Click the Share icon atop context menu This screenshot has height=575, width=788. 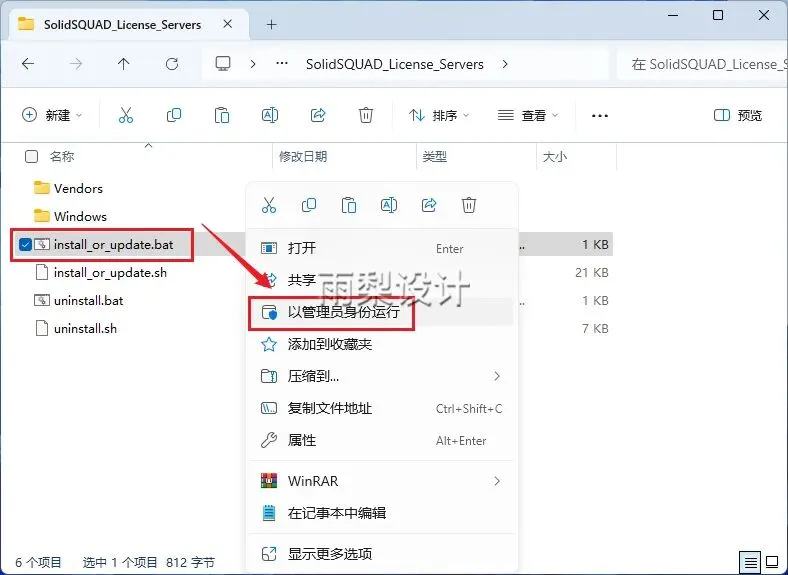pyautogui.click(x=429, y=205)
